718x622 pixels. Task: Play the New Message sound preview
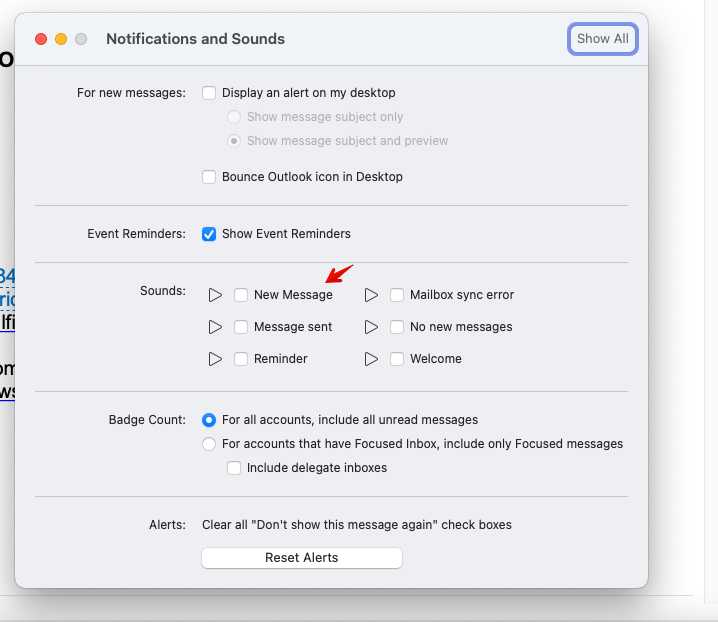215,295
